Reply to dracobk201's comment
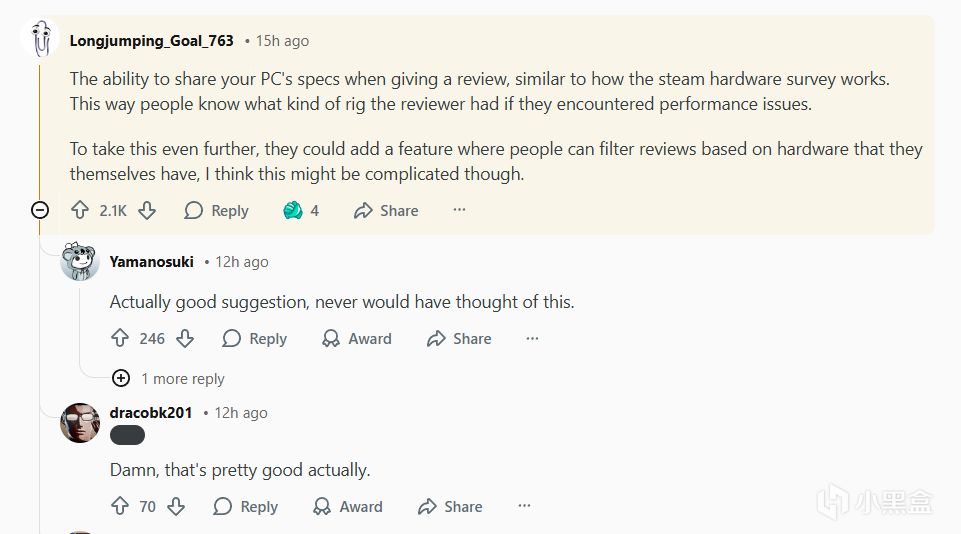Screen dimensions: 961x534 click(245, 507)
